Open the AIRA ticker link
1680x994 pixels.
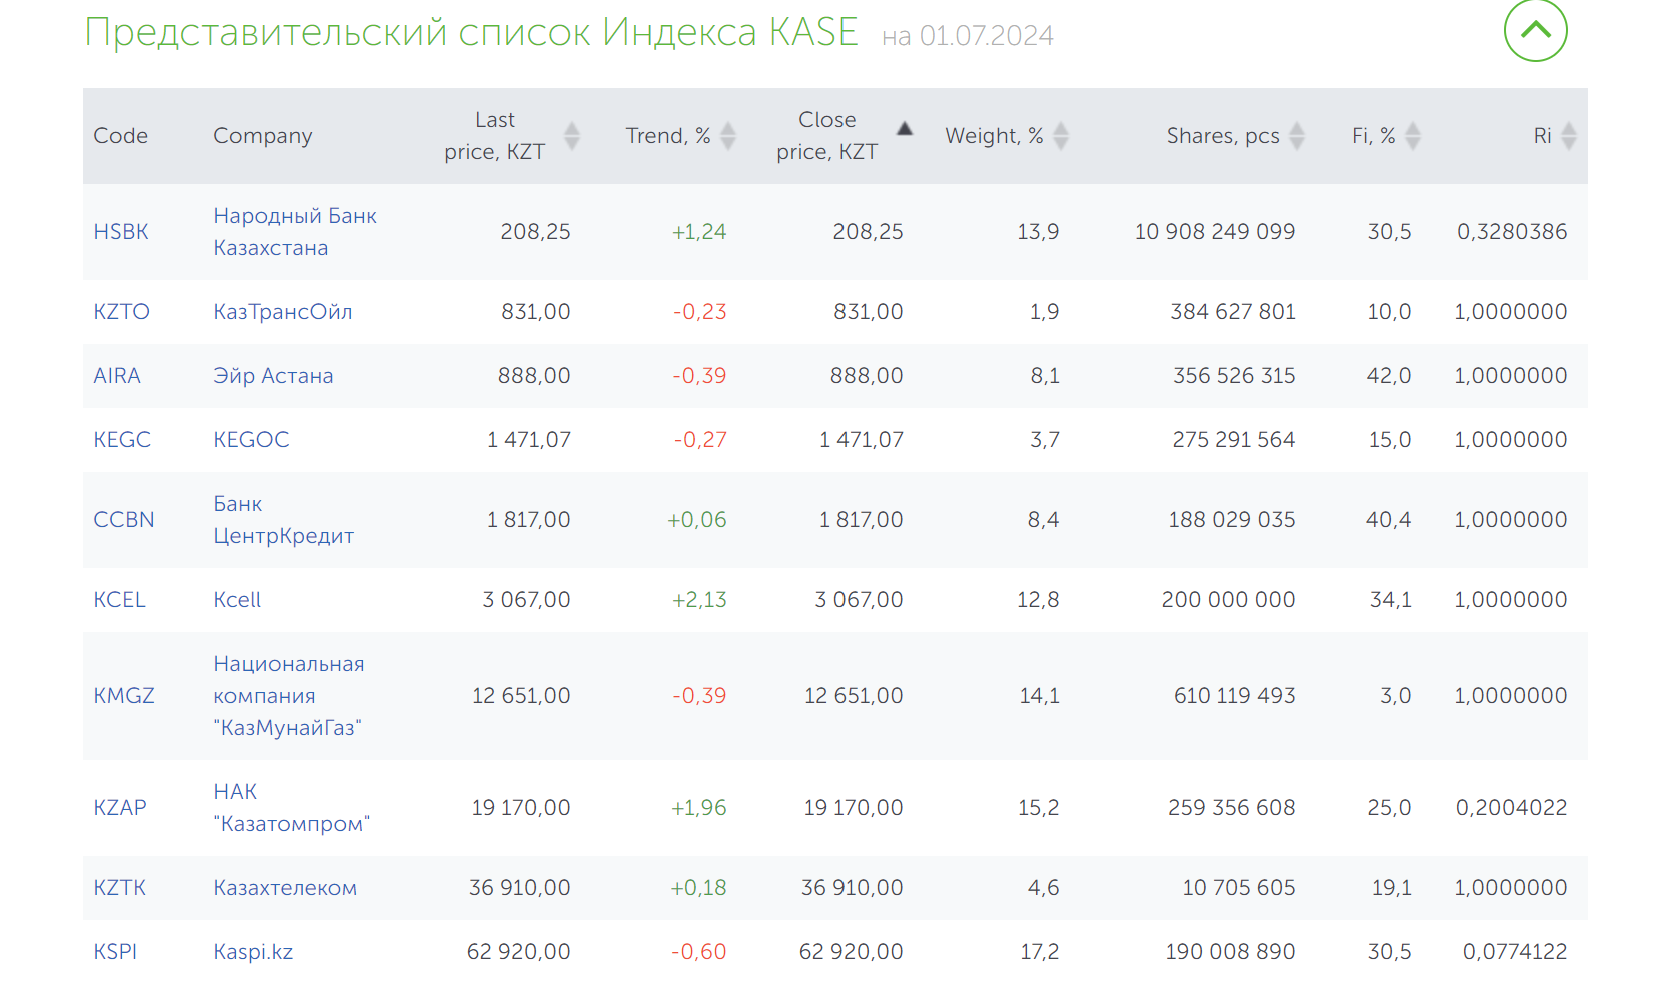click(x=117, y=376)
